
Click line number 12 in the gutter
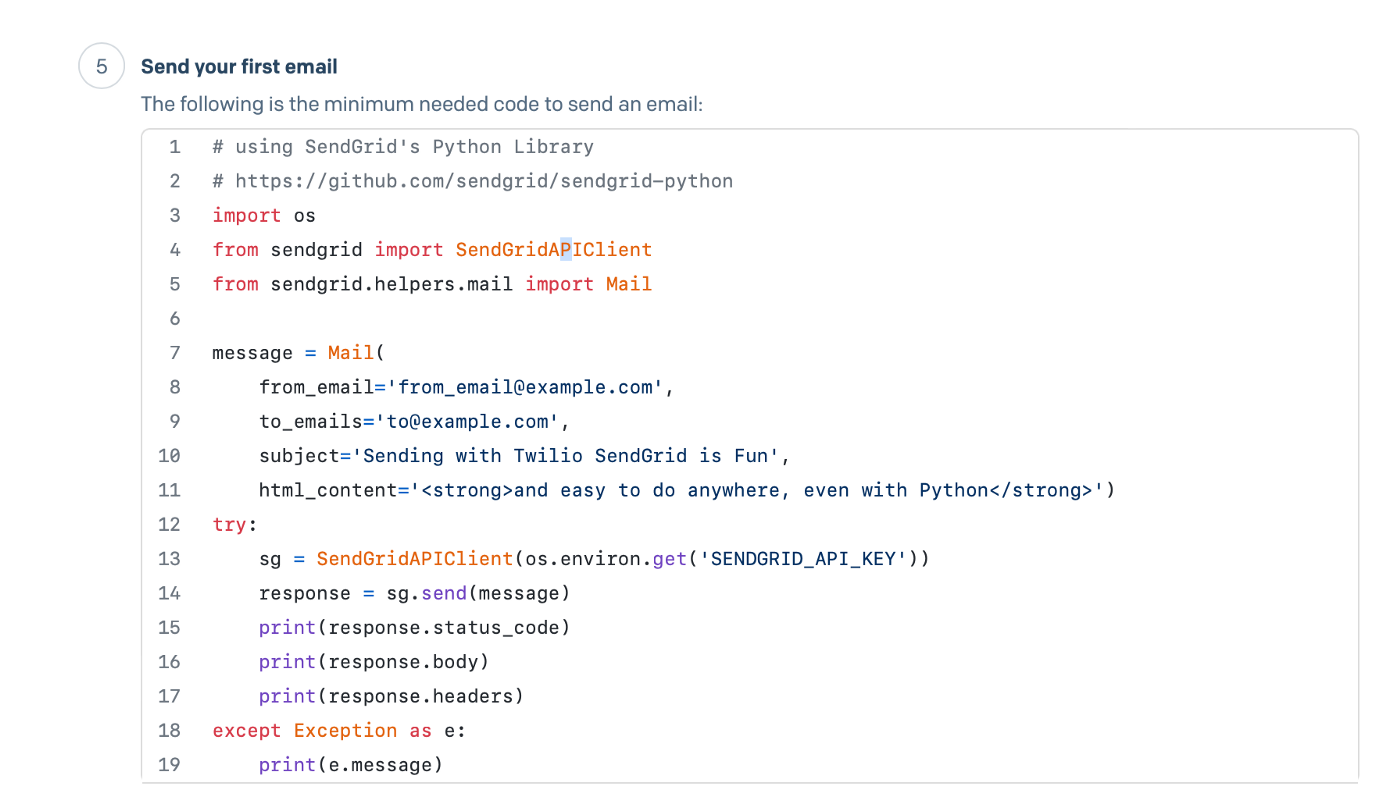click(169, 525)
